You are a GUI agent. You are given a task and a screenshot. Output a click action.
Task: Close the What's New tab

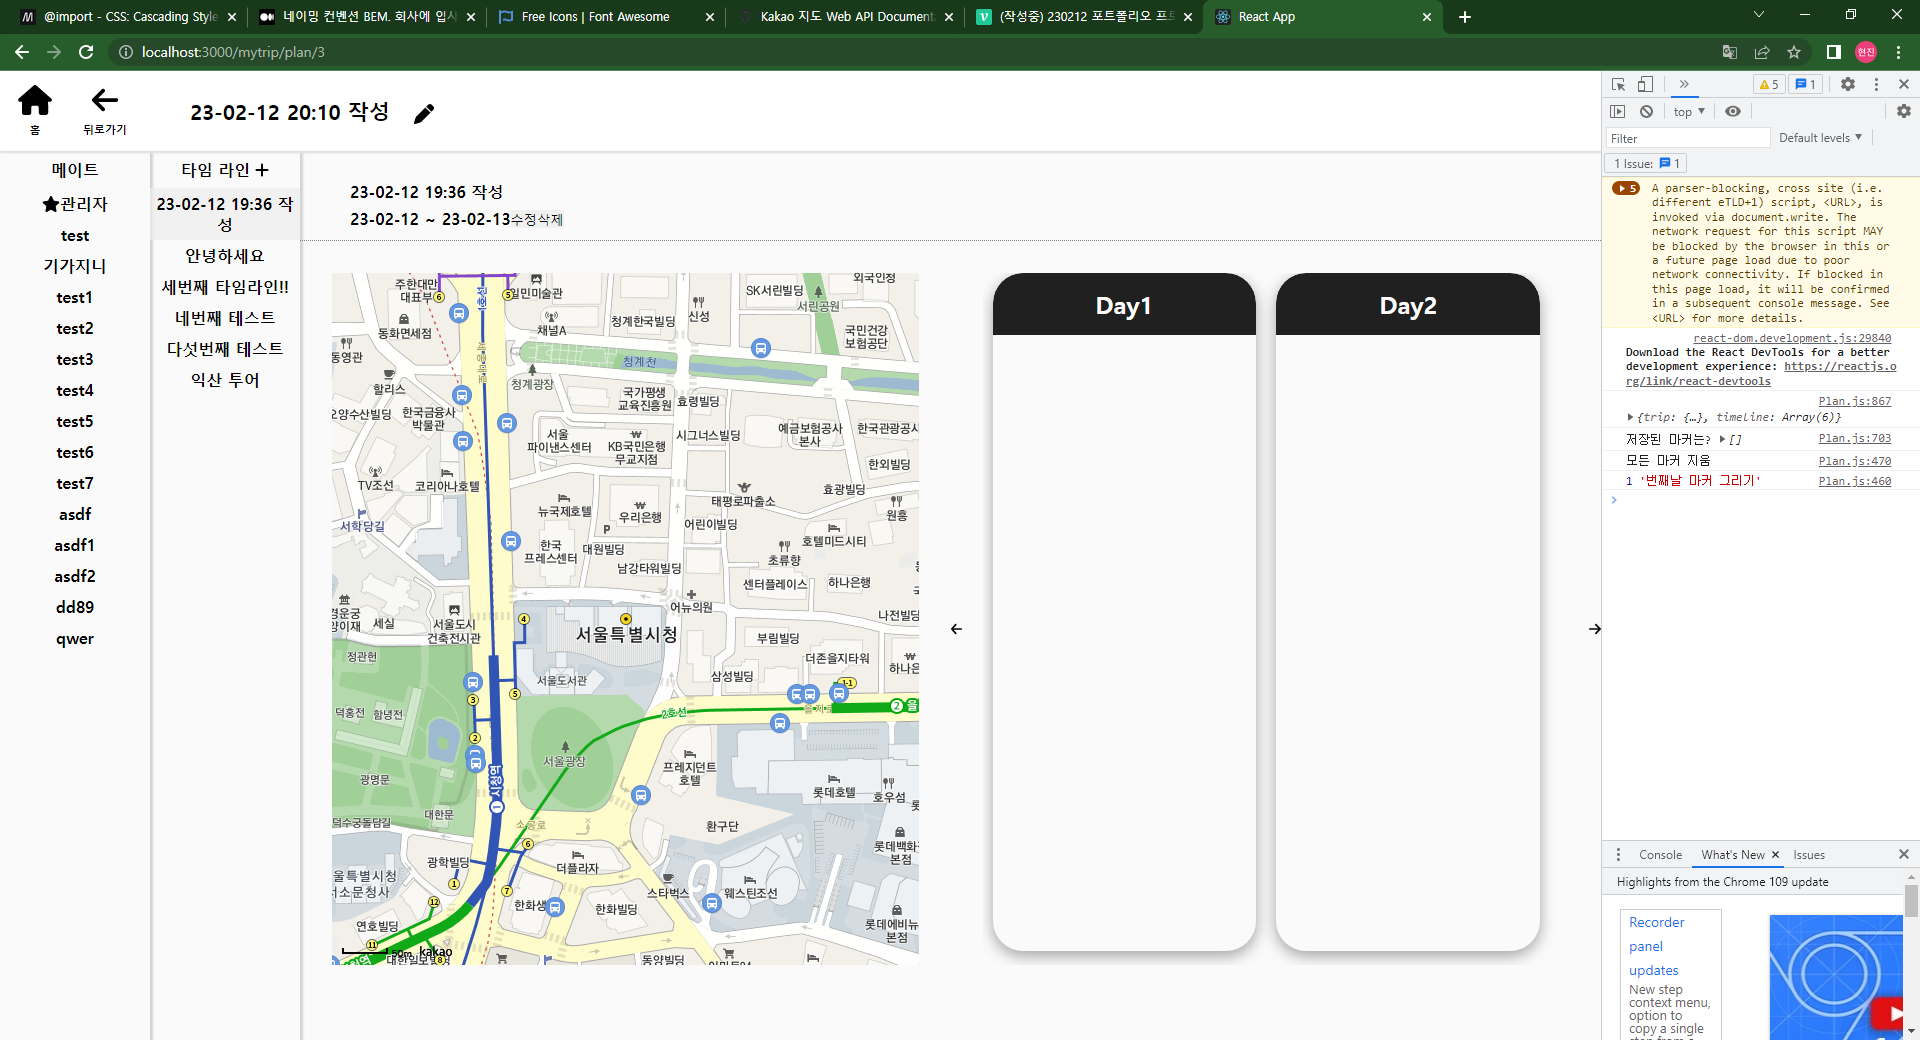[x=1776, y=855]
